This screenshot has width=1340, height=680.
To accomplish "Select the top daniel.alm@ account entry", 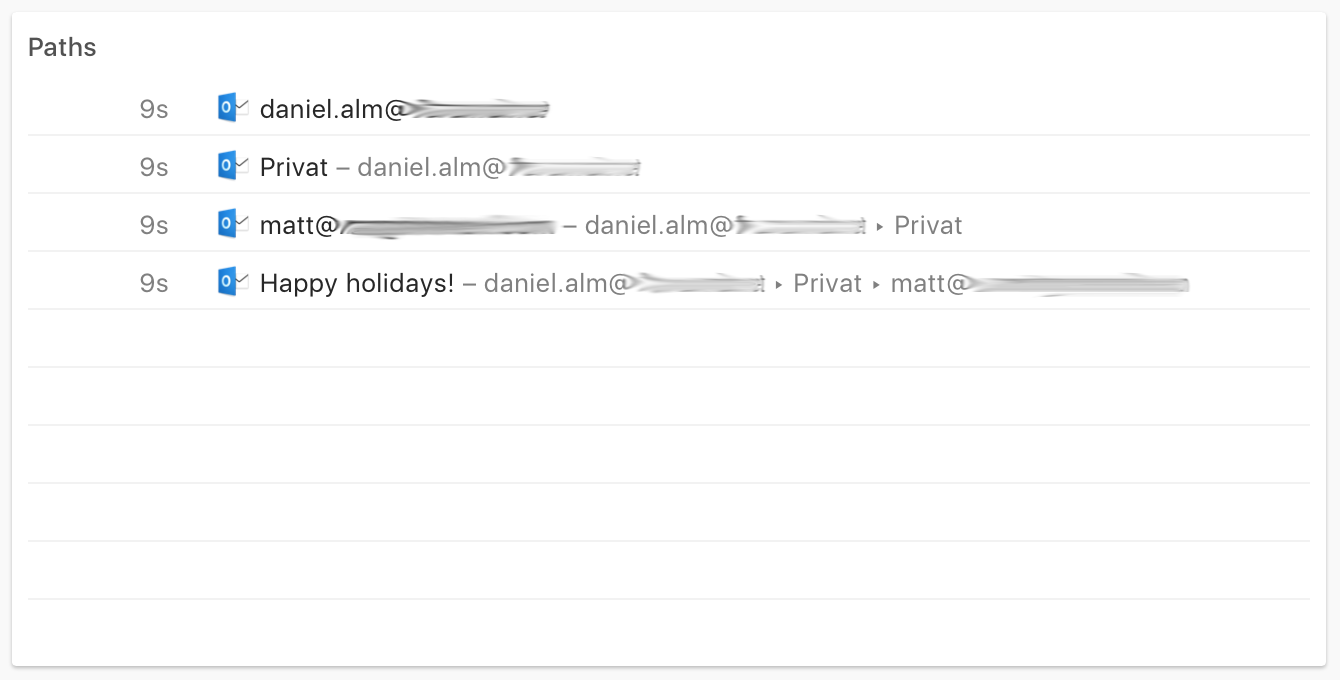I will pos(404,109).
